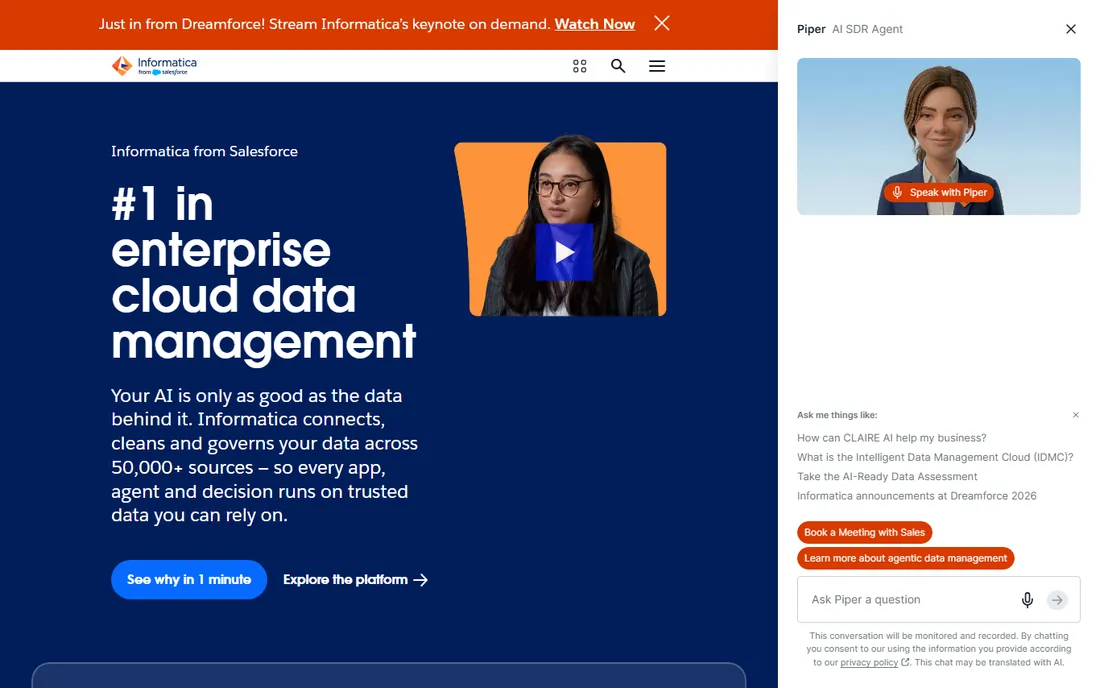Click the Informatica from Salesforce text

click(x=204, y=151)
